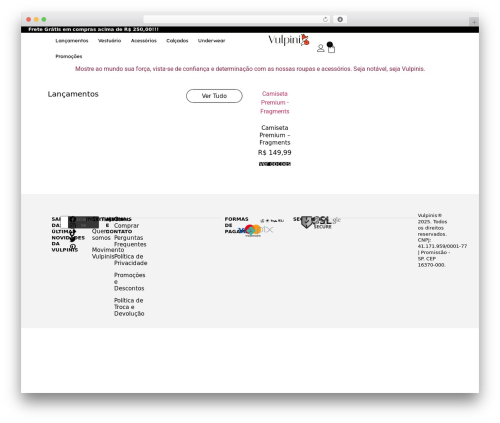This screenshot has width=500, height=423.
Task: Click the Ver Tudo button
Action: tap(214, 96)
